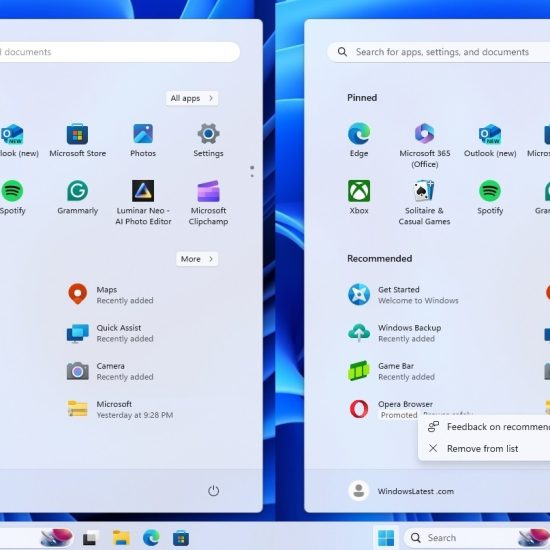Launch Solitaire & Casual Games
550x550 pixels.
[424, 202]
